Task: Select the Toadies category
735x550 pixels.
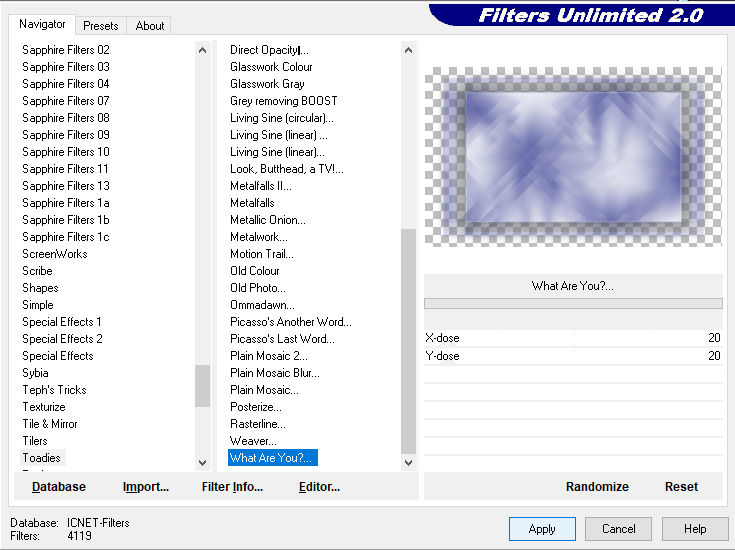Action: click(41, 458)
